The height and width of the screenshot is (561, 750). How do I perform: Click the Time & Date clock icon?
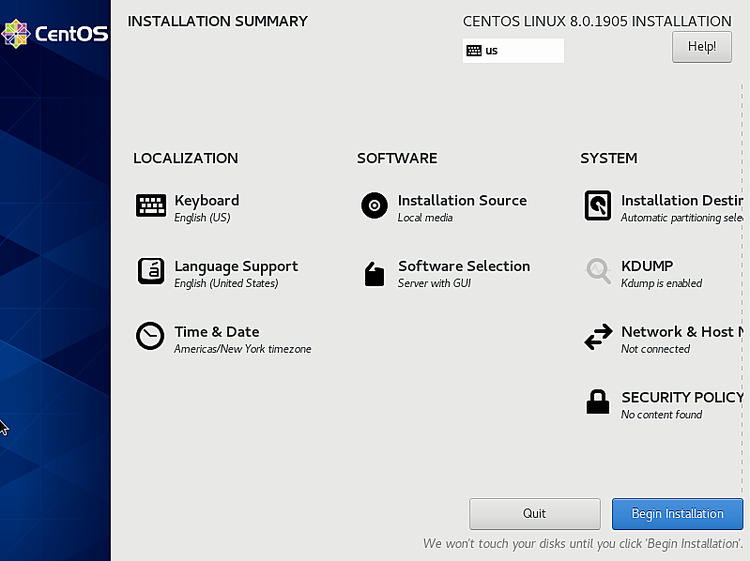point(151,337)
